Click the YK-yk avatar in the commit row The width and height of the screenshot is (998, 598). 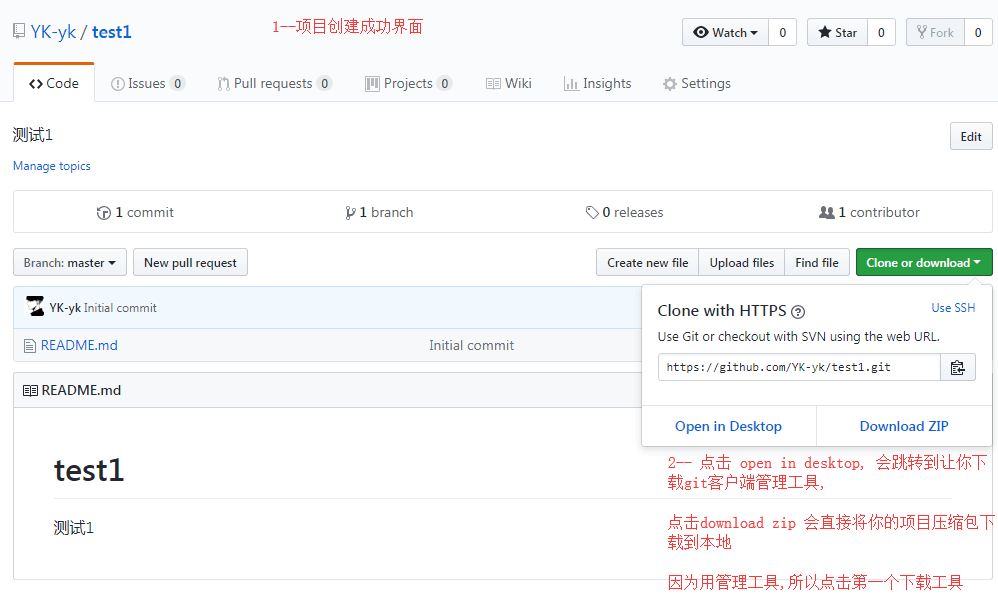(34, 307)
